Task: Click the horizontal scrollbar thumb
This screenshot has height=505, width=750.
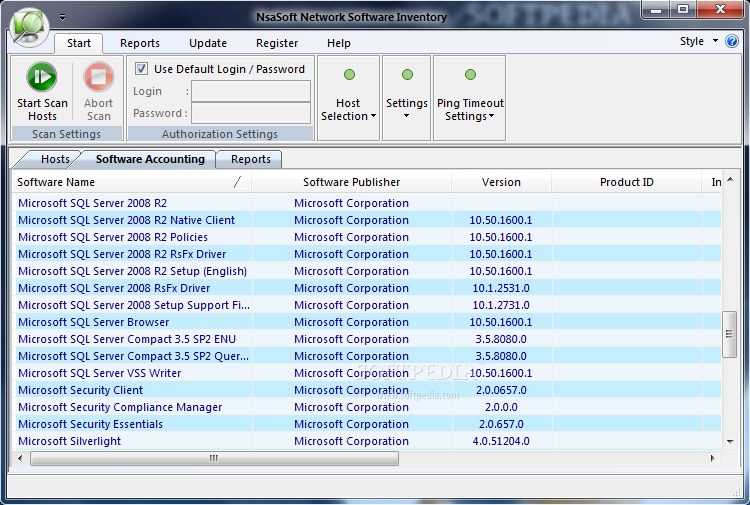Action: 214,458
